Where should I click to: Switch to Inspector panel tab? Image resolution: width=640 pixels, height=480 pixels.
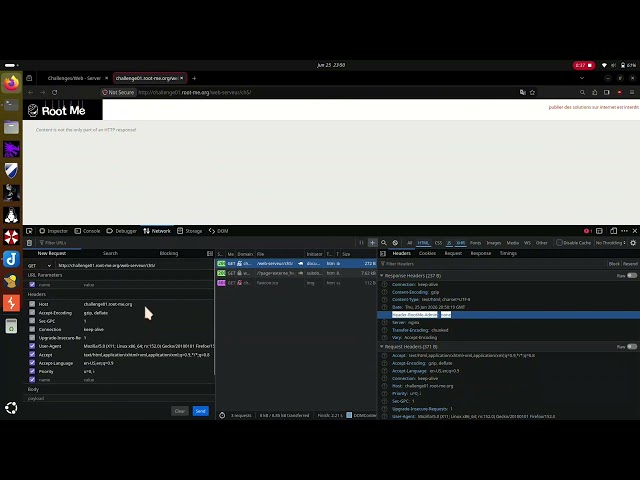tap(53, 231)
